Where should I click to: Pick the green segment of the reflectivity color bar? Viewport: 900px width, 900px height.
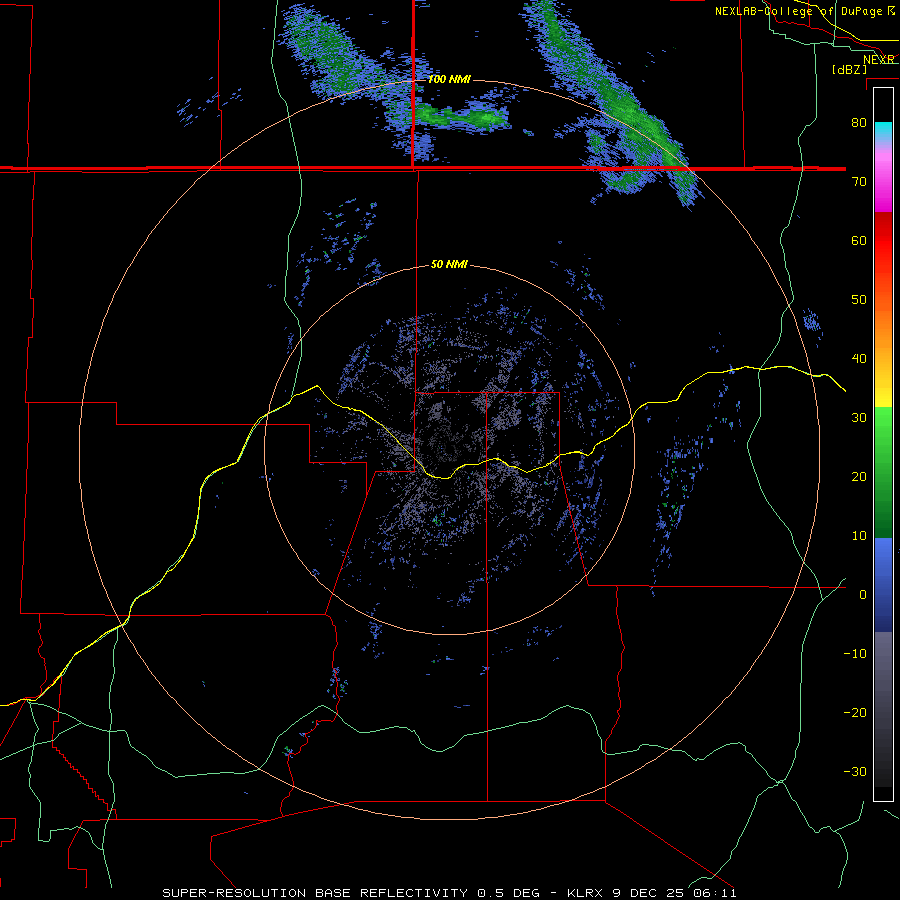pos(883,472)
